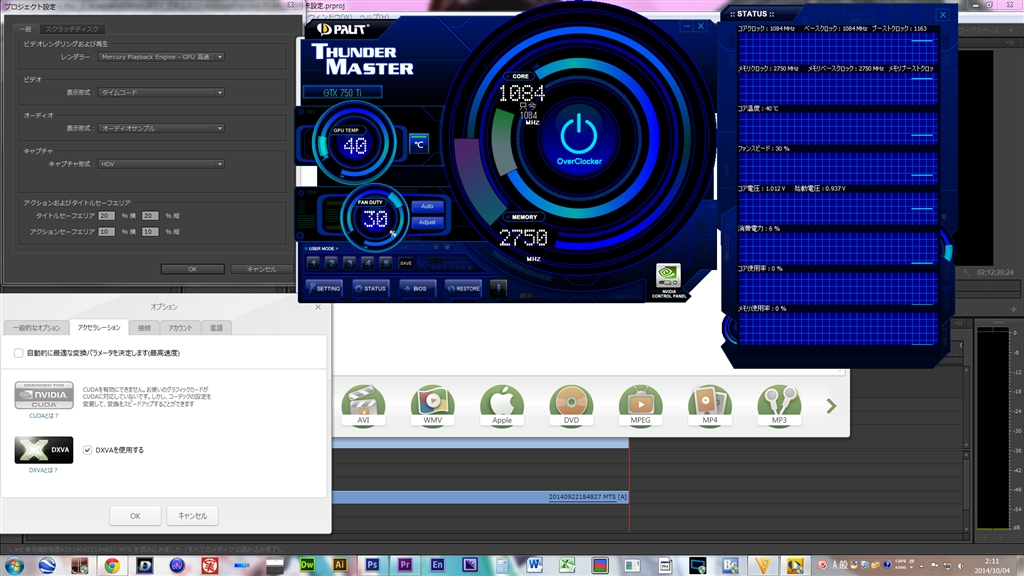Switch to the 一般的なオプション tab

pos(37,328)
